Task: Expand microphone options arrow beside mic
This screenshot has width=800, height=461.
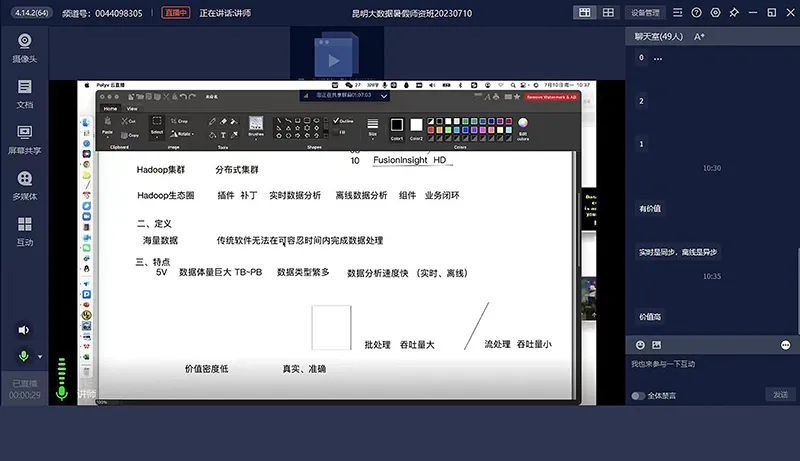Action: [x=40, y=356]
